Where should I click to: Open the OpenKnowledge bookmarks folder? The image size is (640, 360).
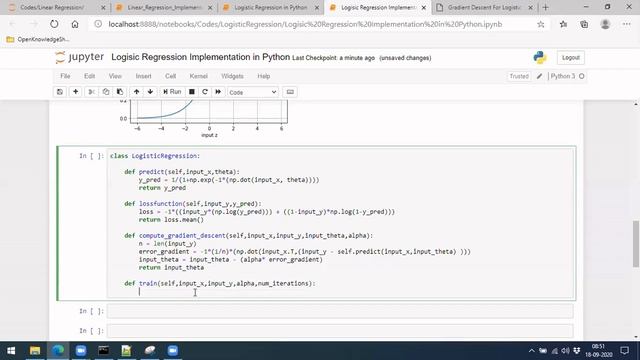click(x=38, y=40)
